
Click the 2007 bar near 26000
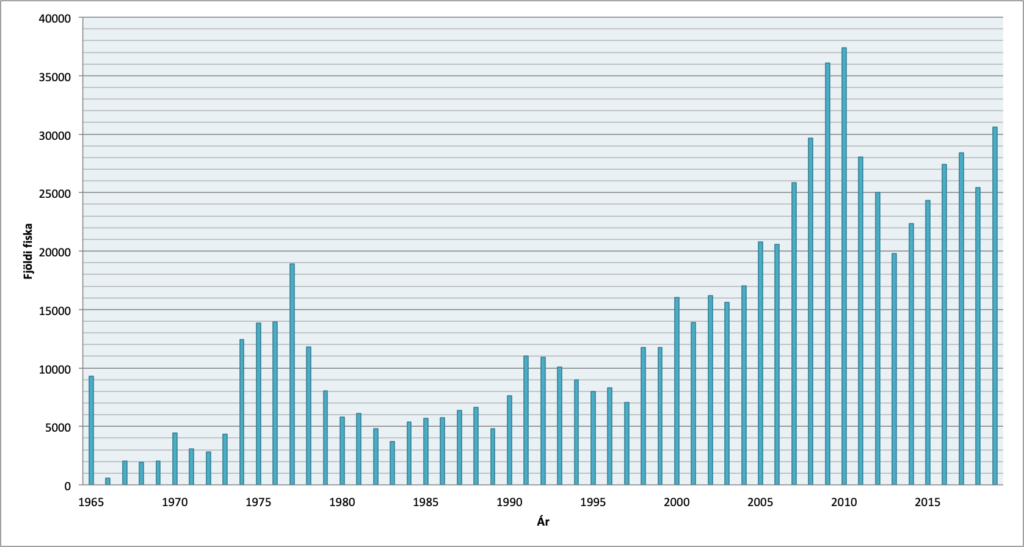[x=794, y=334]
